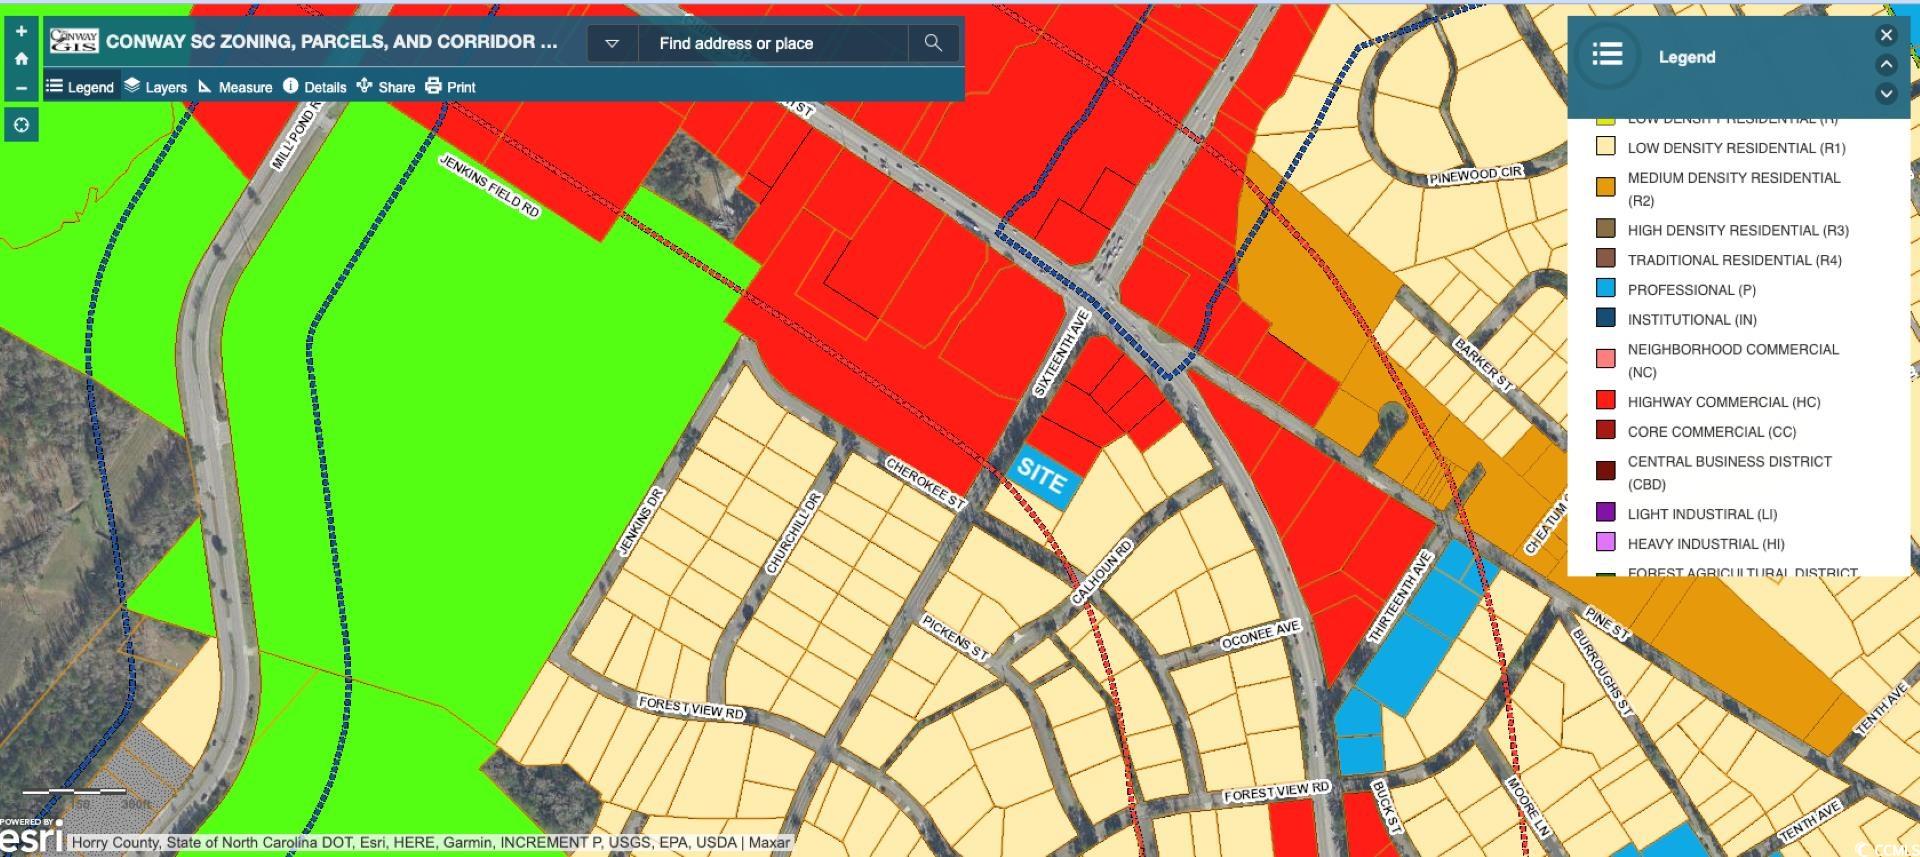Viewport: 1920px width, 857px height.
Task: Collapse legend panel with up chevron
Action: coord(1886,65)
